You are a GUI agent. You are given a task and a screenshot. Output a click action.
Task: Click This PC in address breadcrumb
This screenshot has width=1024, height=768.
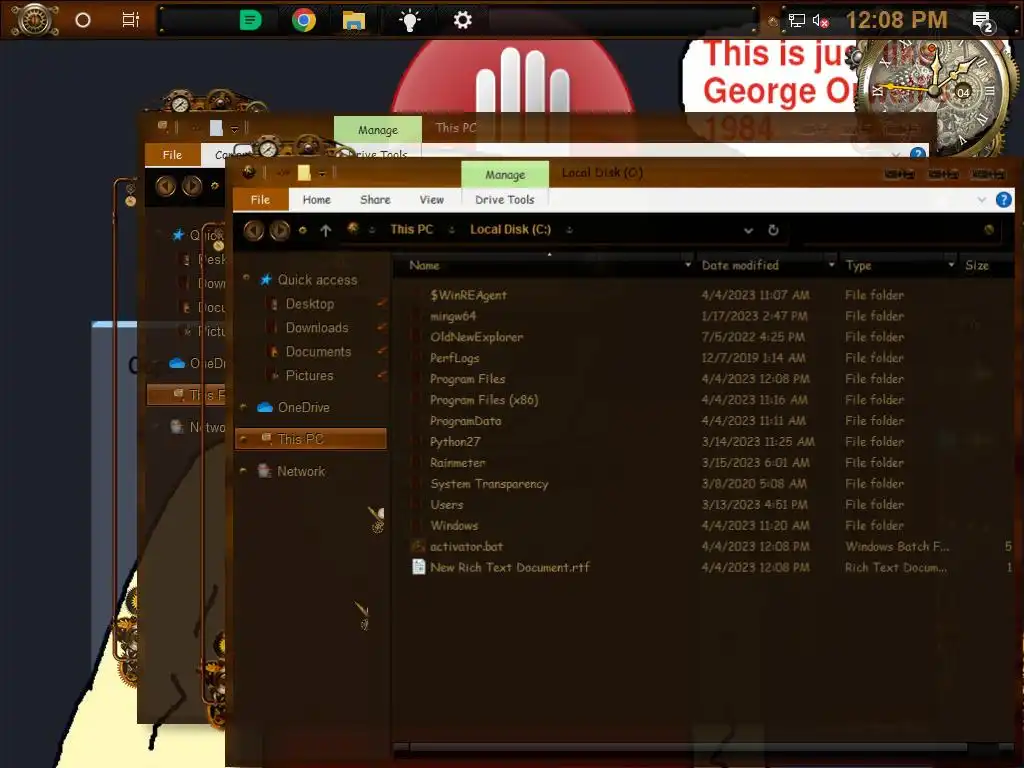pyautogui.click(x=411, y=229)
